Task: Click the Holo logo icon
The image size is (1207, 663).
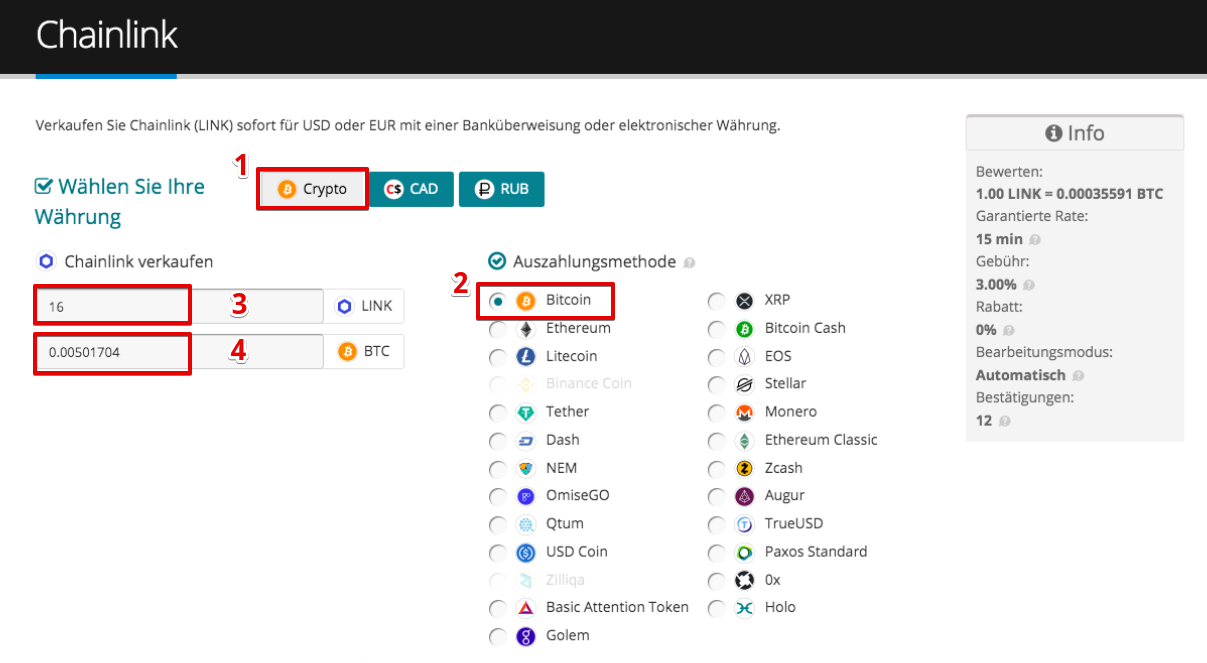Action: 744,608
